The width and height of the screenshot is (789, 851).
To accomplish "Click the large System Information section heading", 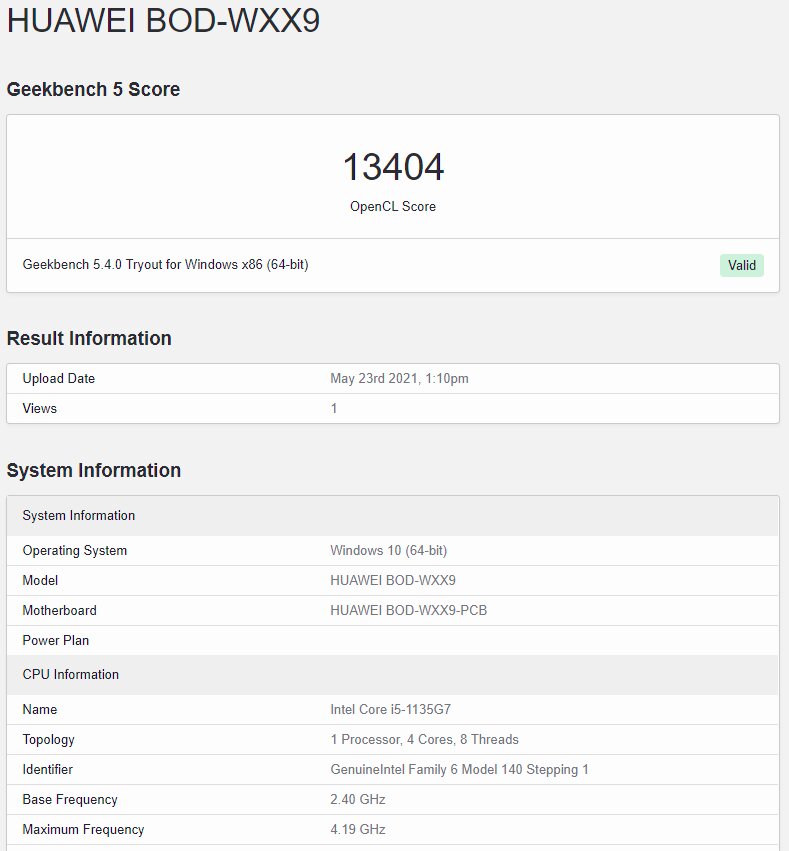I will coord(94,470).
